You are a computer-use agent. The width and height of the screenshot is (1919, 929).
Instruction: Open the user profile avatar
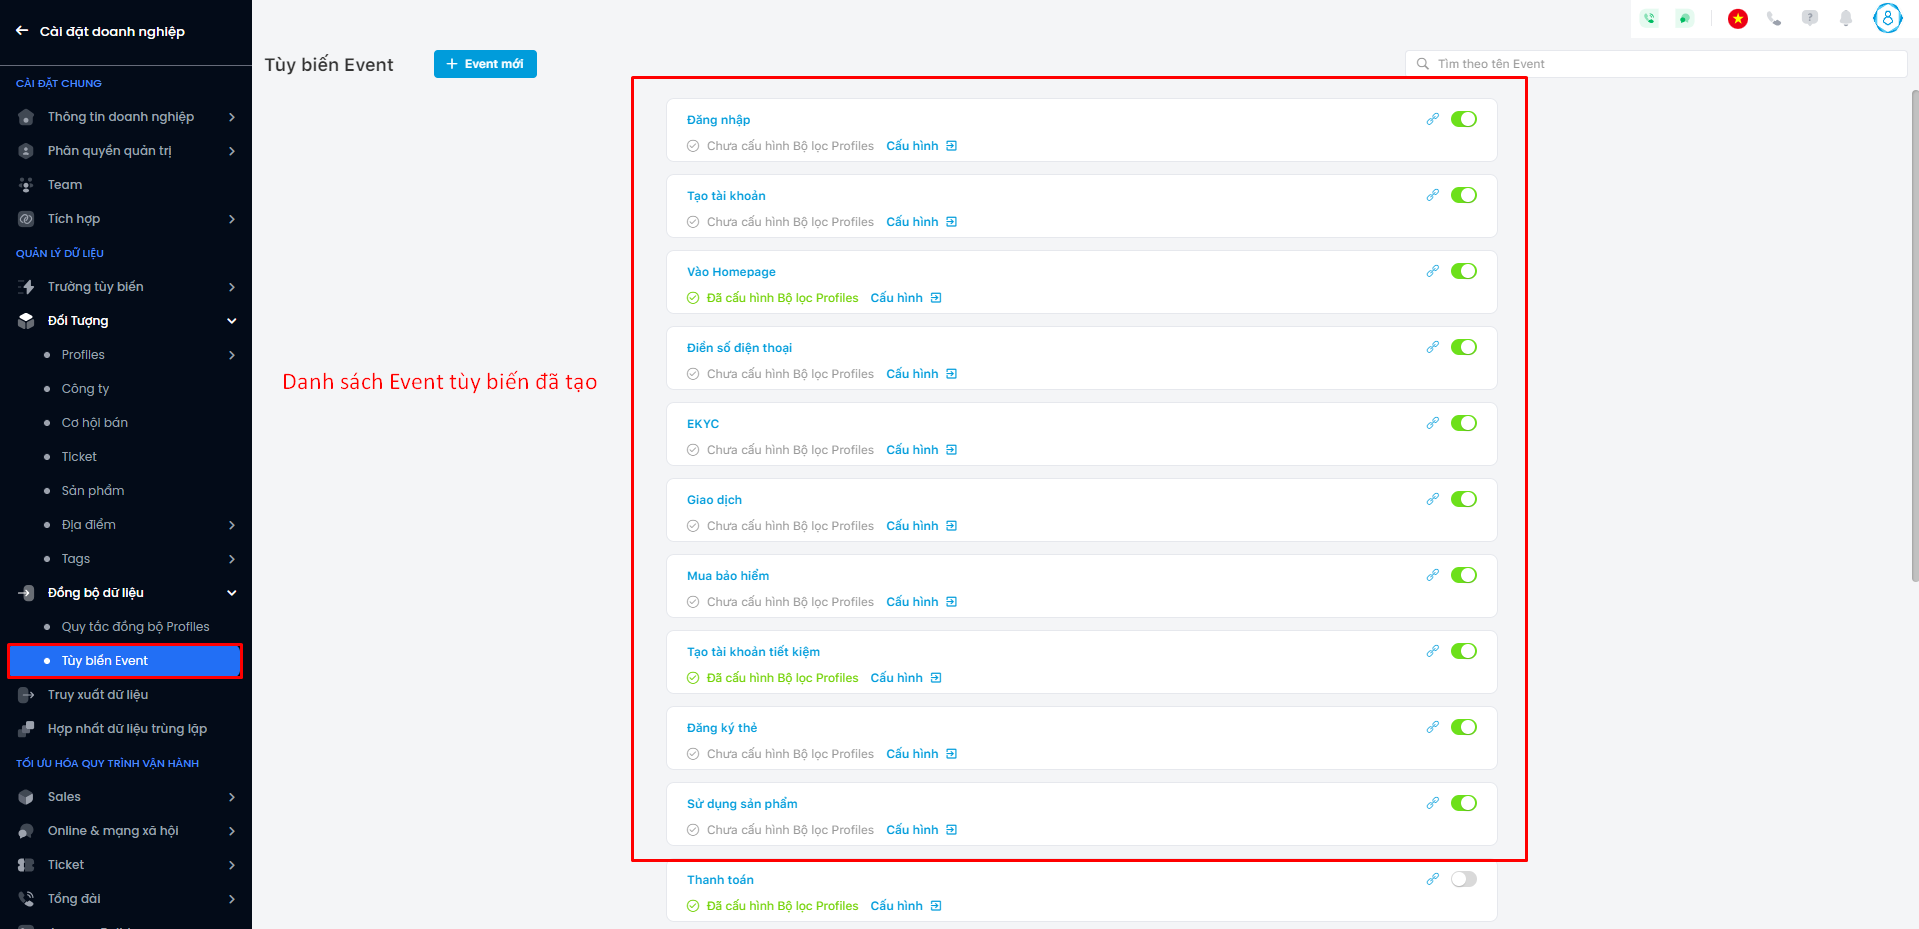pos(1887,18)
